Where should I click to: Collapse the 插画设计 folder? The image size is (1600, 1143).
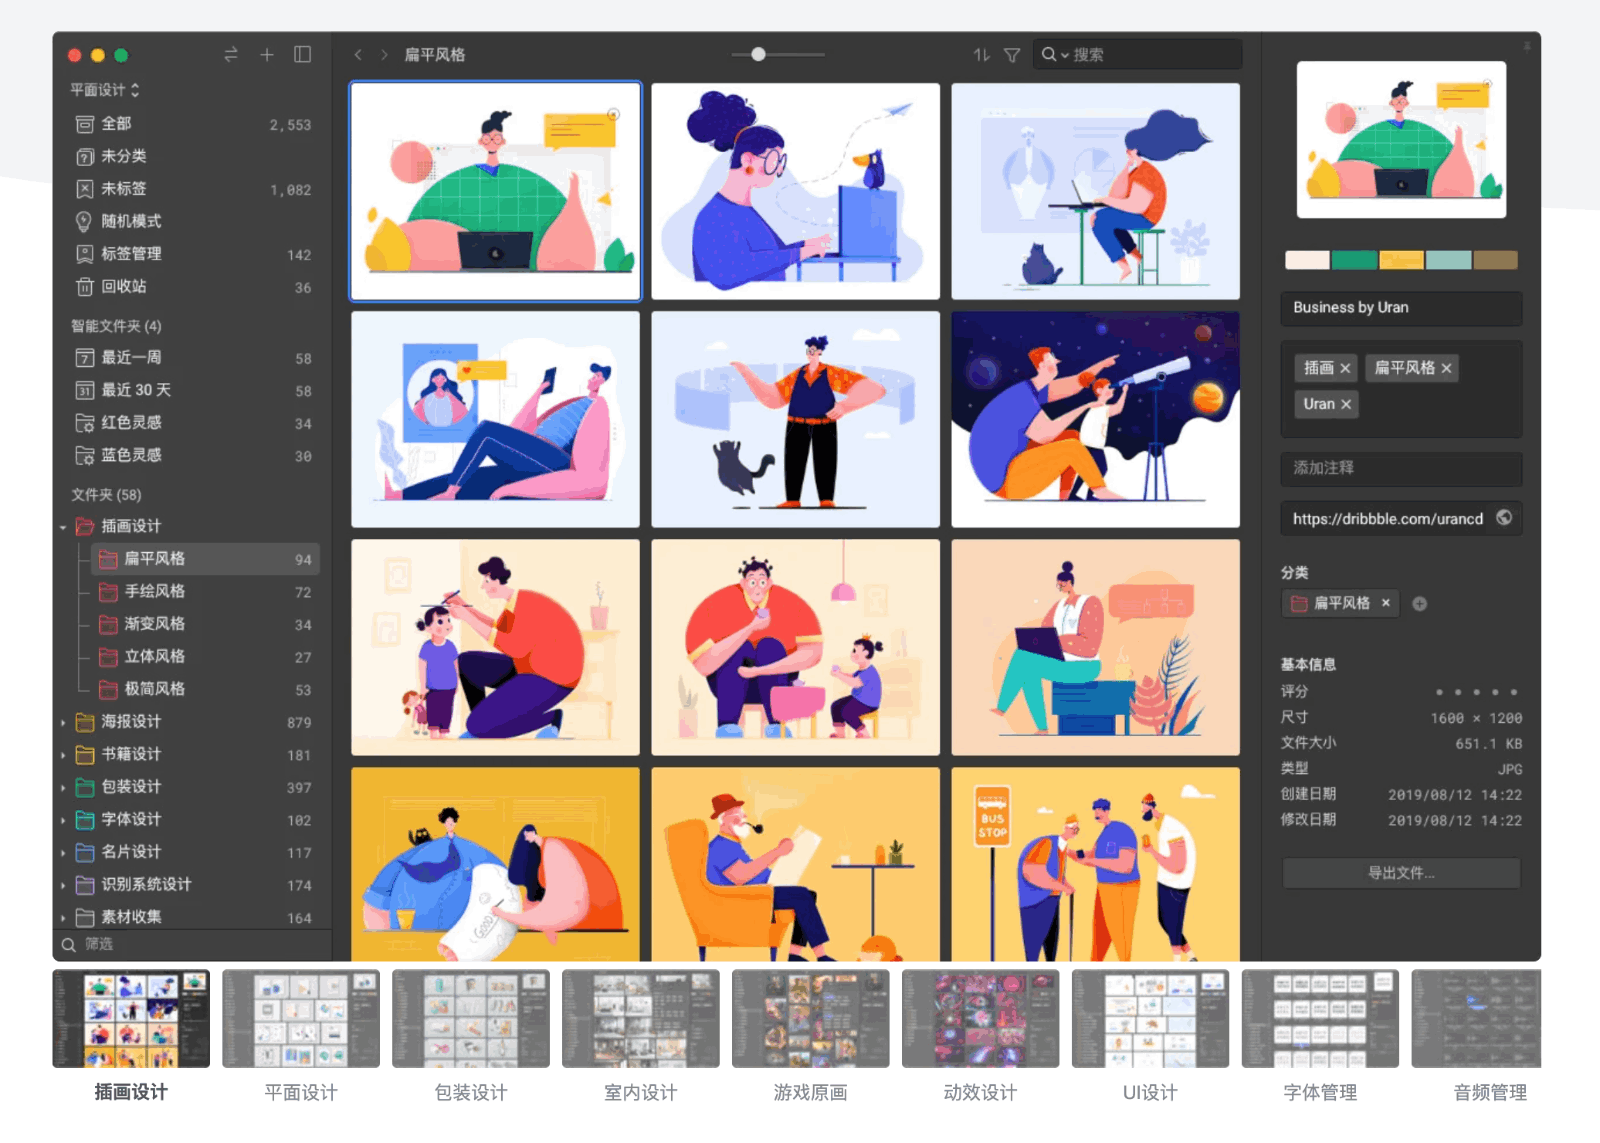pos(63,527)
